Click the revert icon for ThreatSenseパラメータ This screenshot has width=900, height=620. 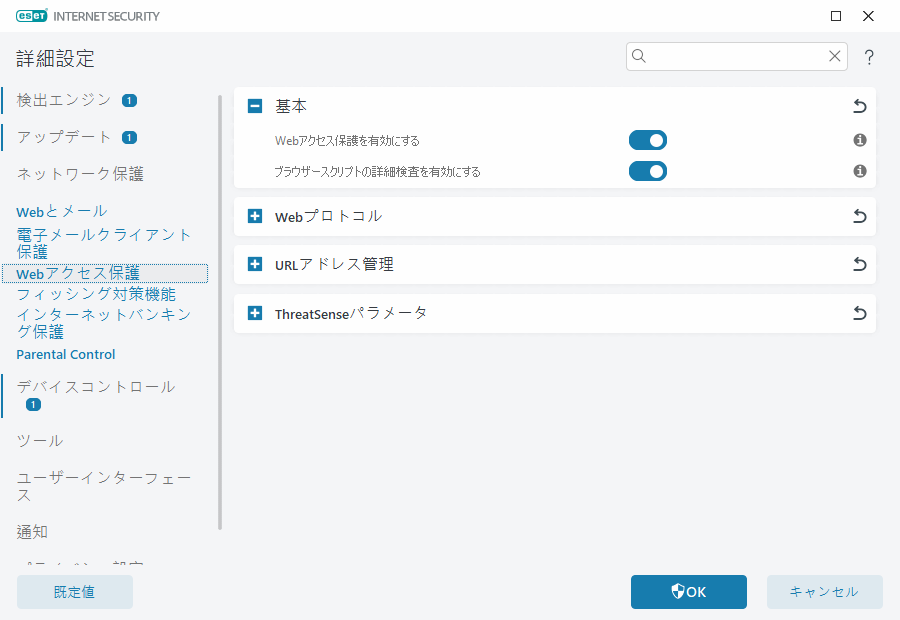(x=859, y=313)
